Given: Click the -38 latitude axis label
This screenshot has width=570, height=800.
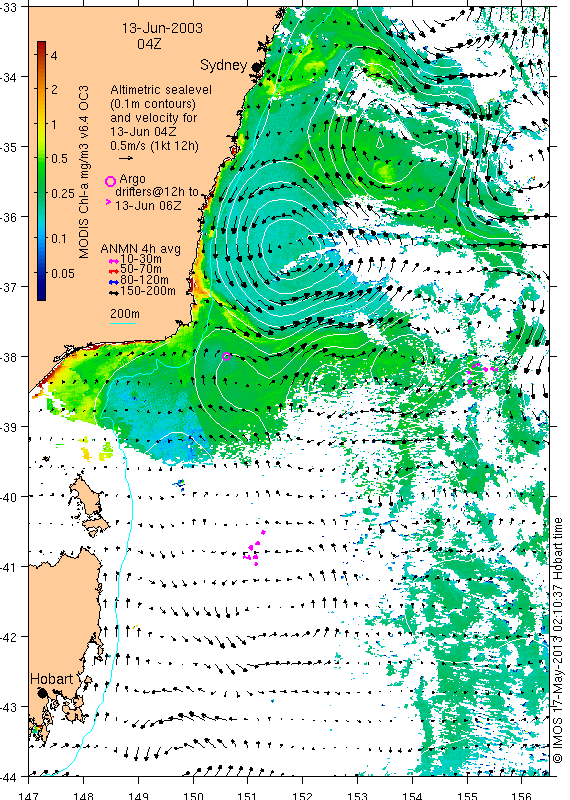Looking at the screenshot, I should tap(8, 357).
